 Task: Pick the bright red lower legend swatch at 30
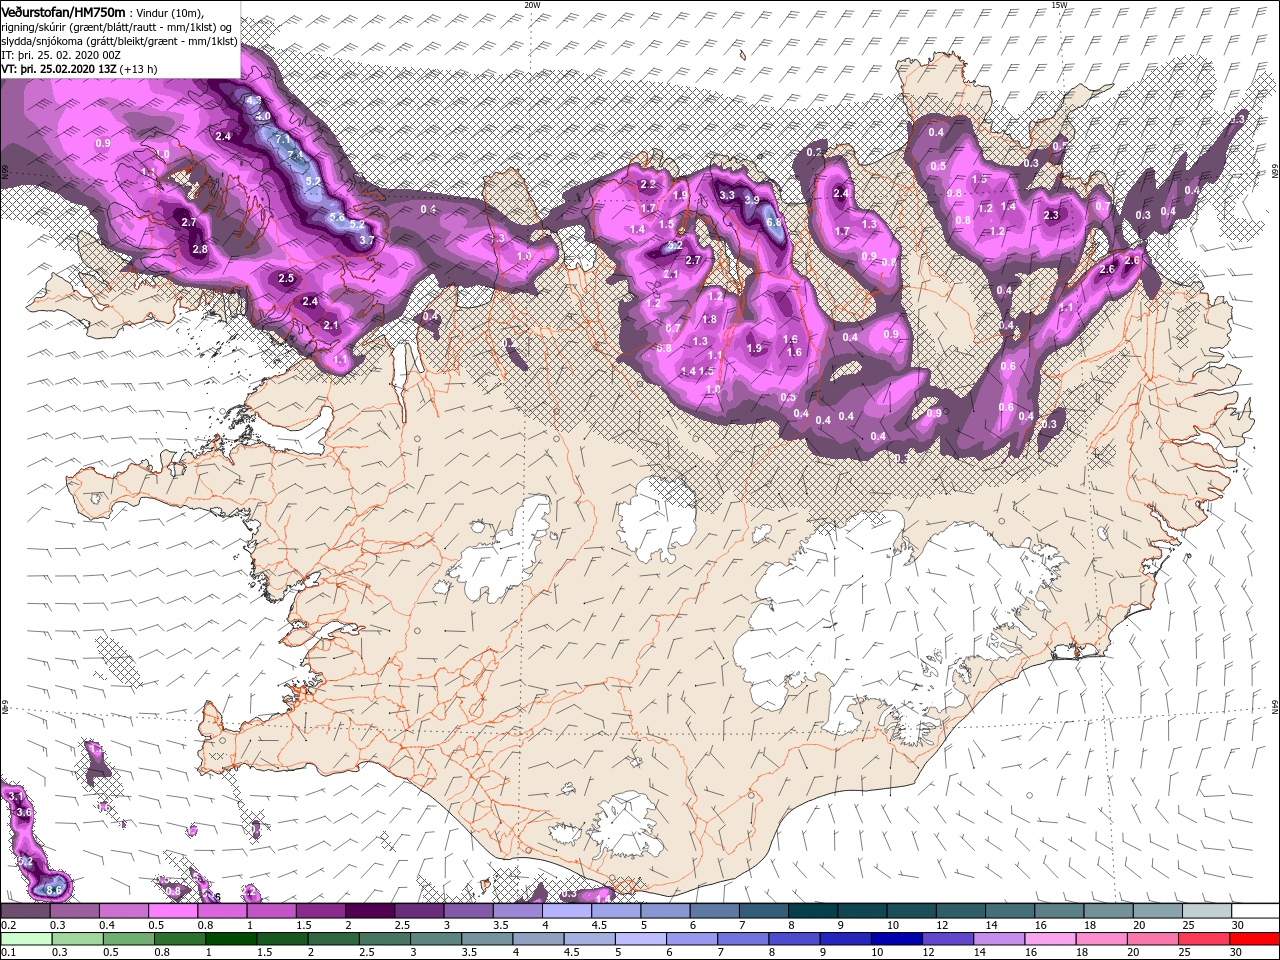click(1254, 939)
